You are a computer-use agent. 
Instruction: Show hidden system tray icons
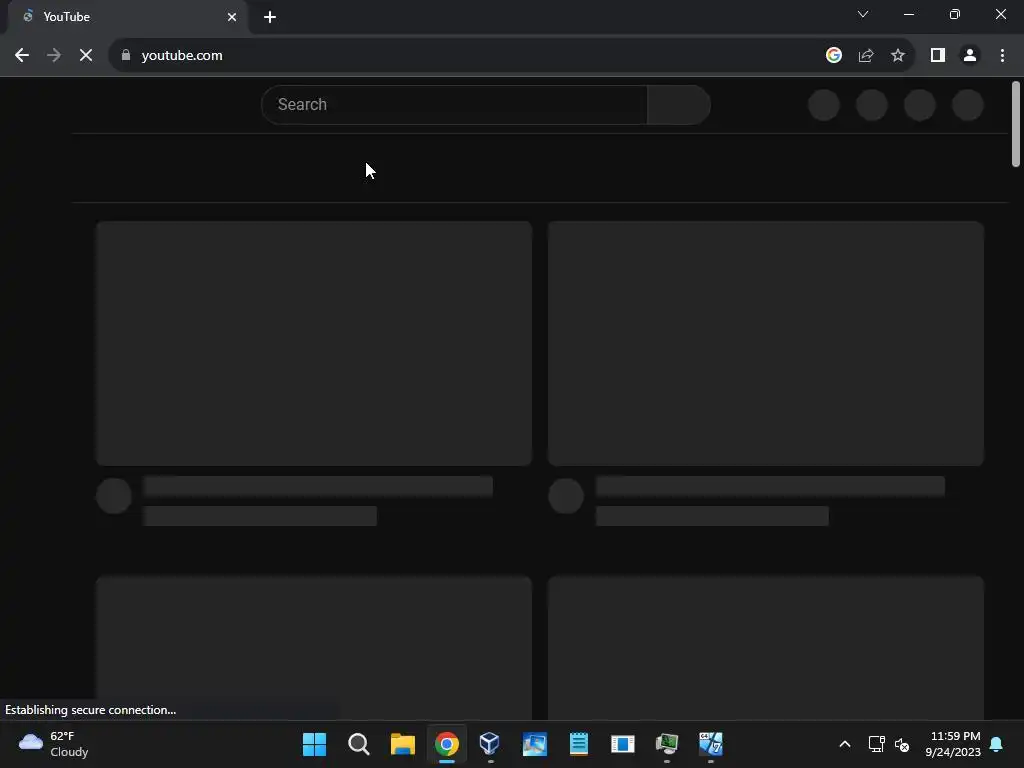click(844, 744)
